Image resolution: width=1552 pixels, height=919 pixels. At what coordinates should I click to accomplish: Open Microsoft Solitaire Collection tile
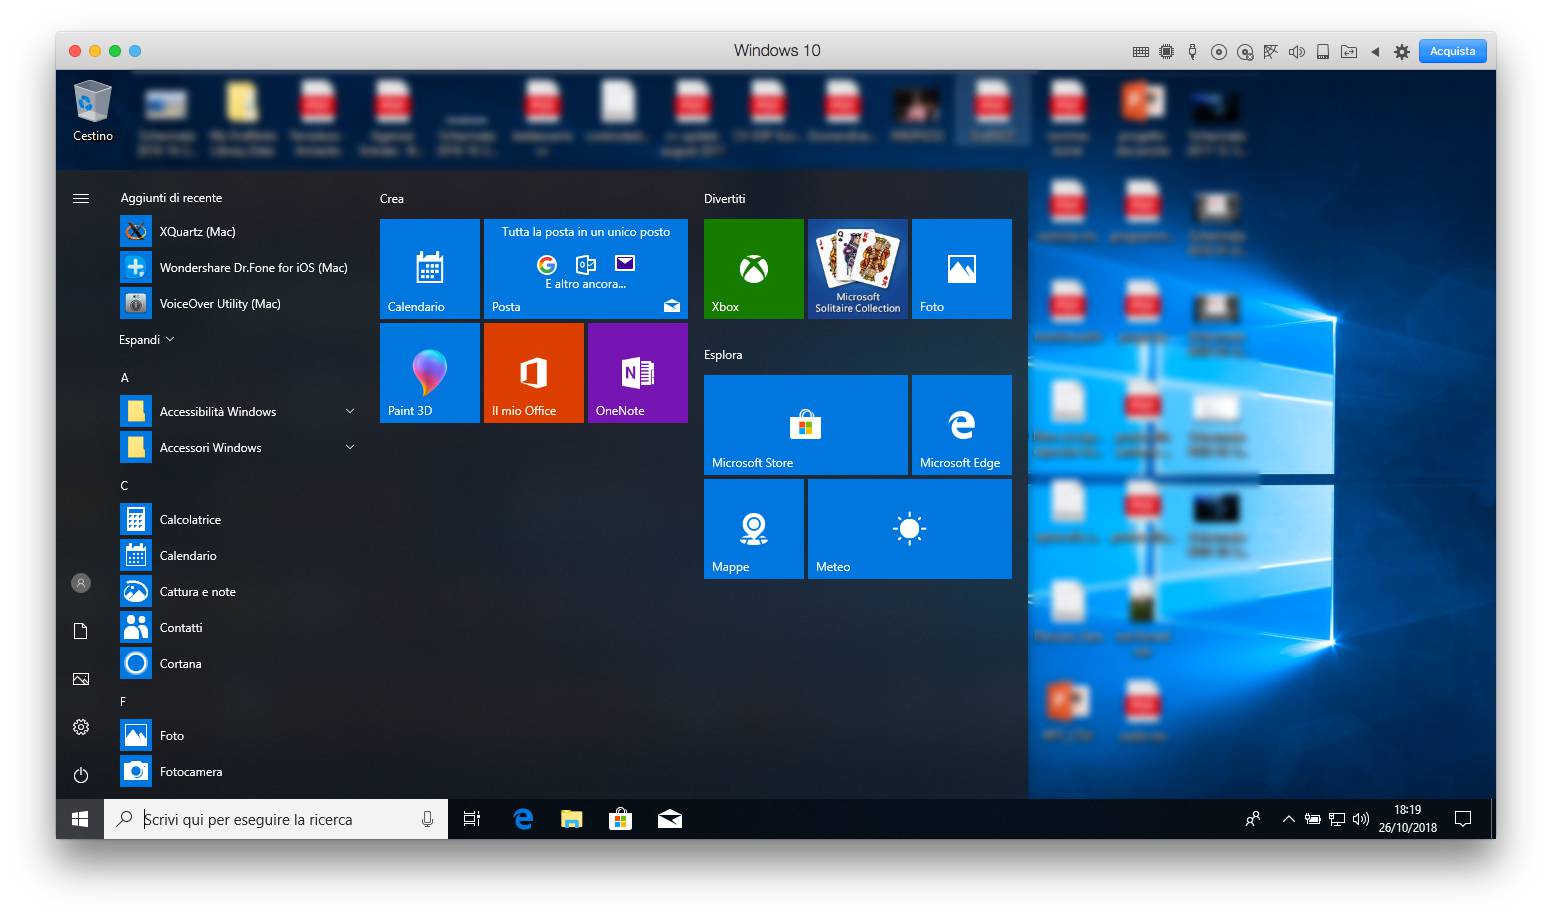pyautogui.click(x=858, y=269)
